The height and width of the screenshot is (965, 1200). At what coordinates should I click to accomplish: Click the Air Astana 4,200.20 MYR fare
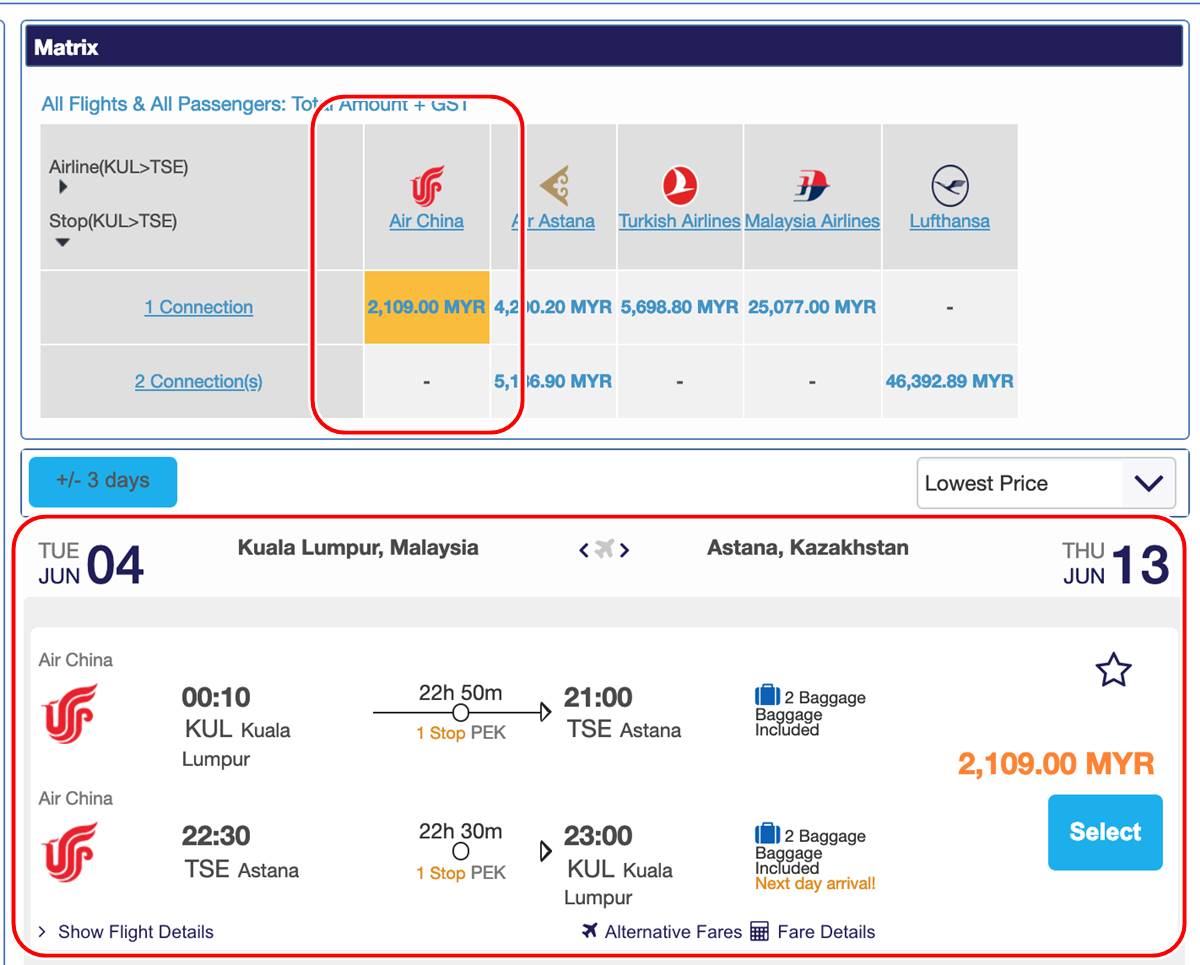click(553, 307)
